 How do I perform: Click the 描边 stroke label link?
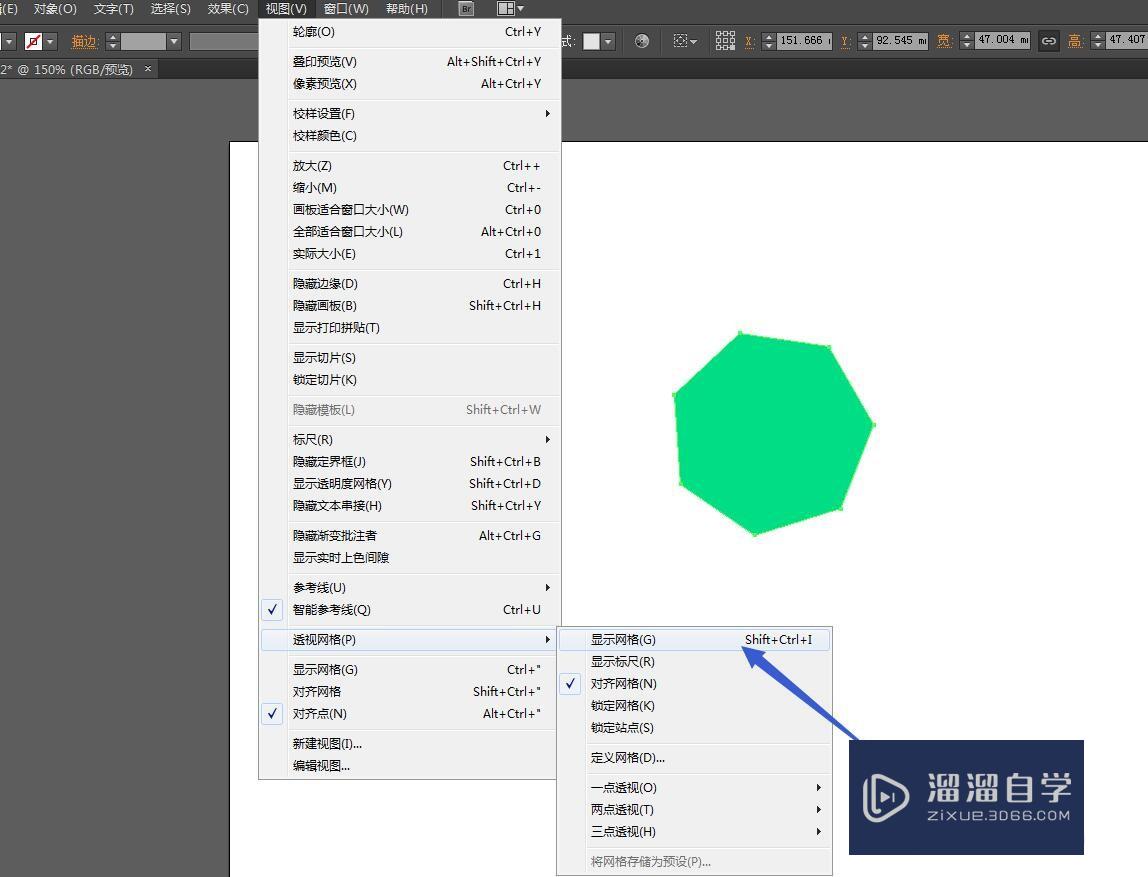click(84, 41)
